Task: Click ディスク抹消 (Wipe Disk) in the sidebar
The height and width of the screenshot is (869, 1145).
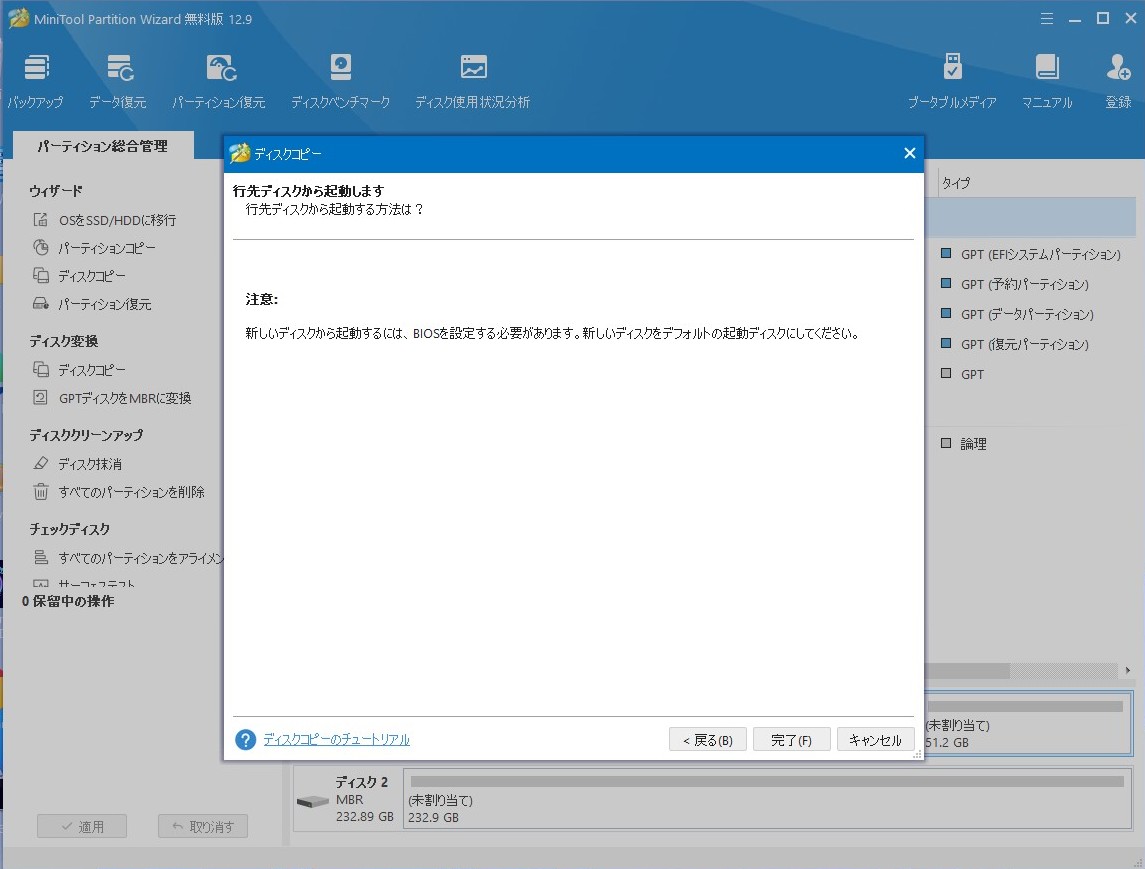Action: pos(90,464)
